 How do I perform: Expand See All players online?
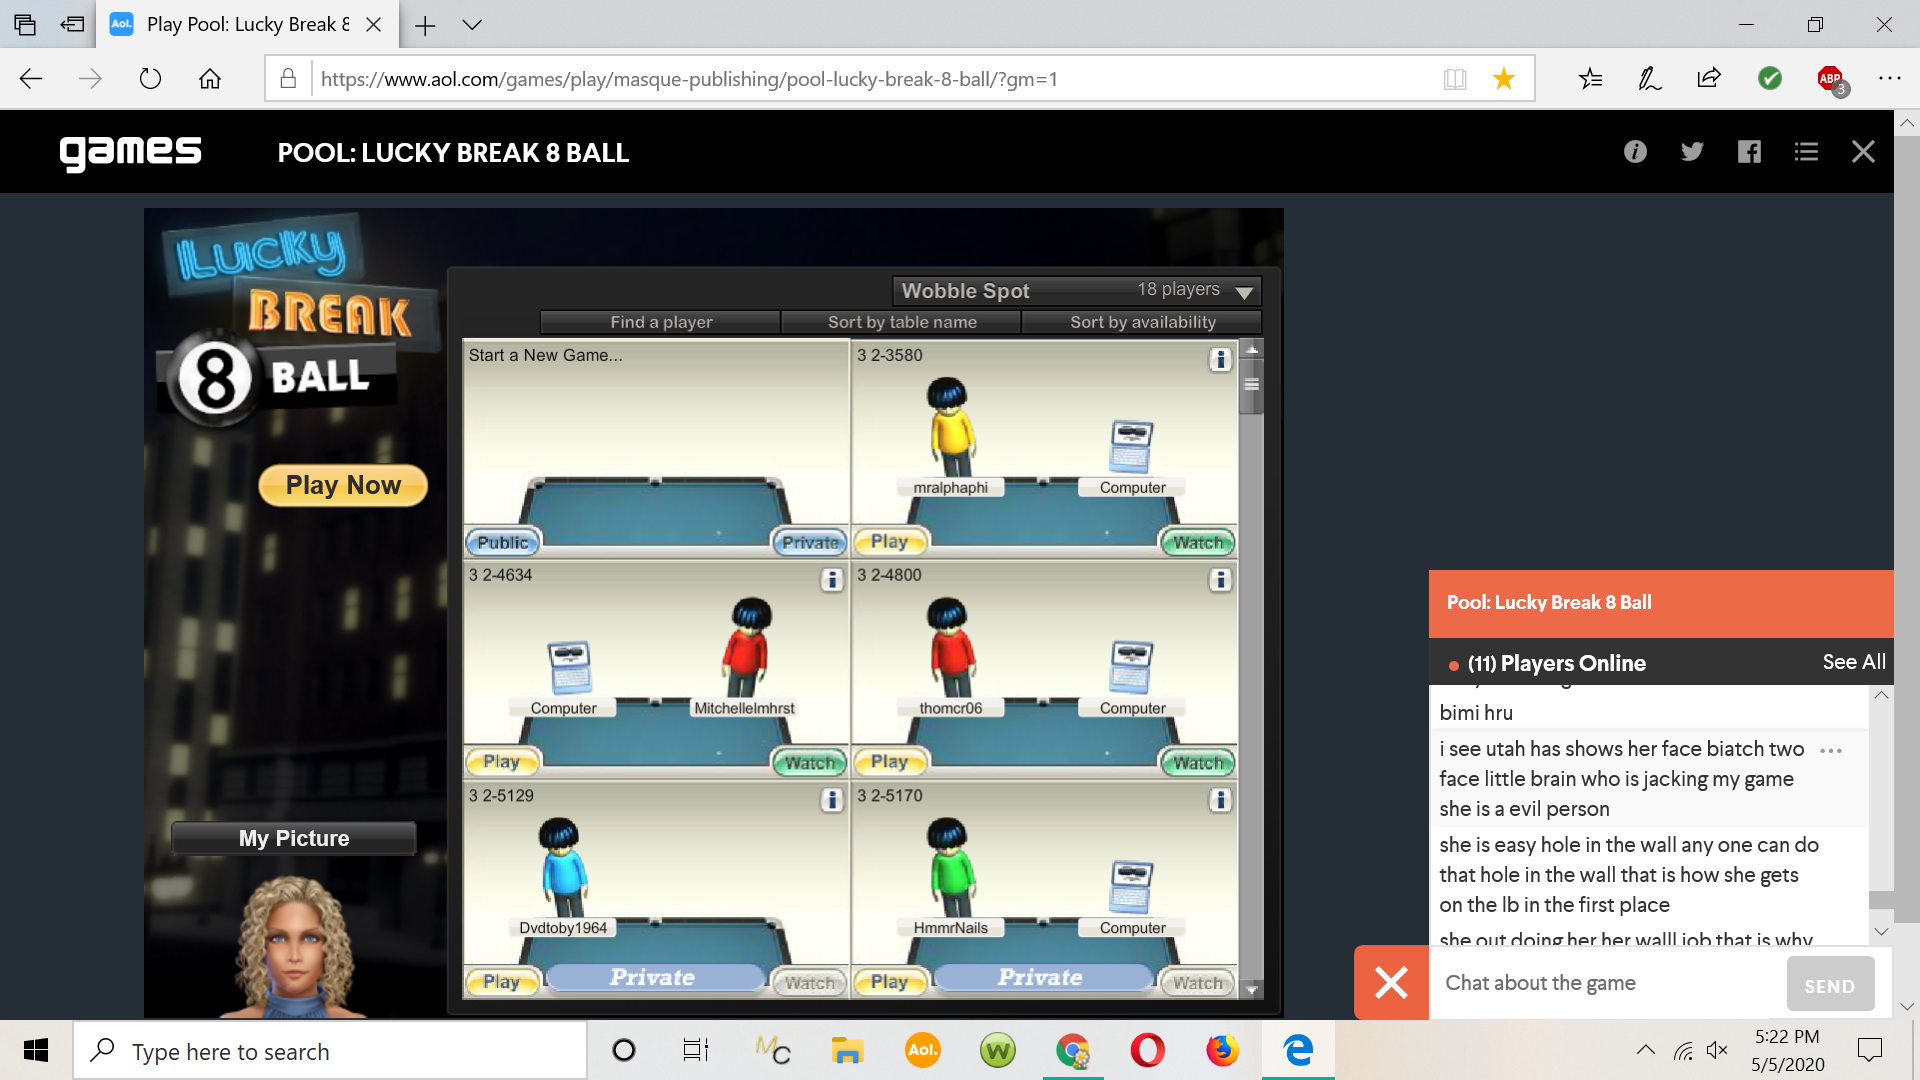click(x=1853, y=662)
